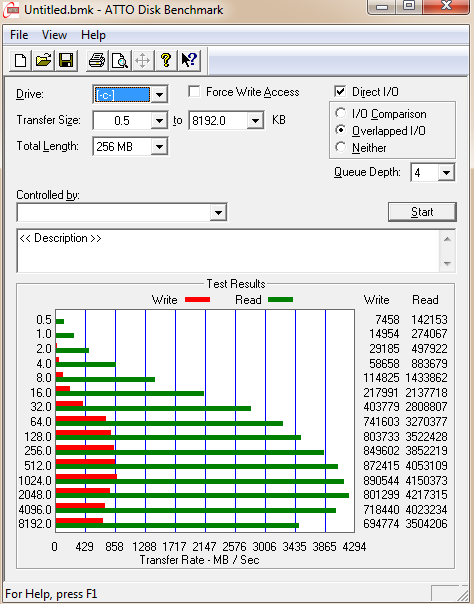Click the red Write legend swatch

198,299
